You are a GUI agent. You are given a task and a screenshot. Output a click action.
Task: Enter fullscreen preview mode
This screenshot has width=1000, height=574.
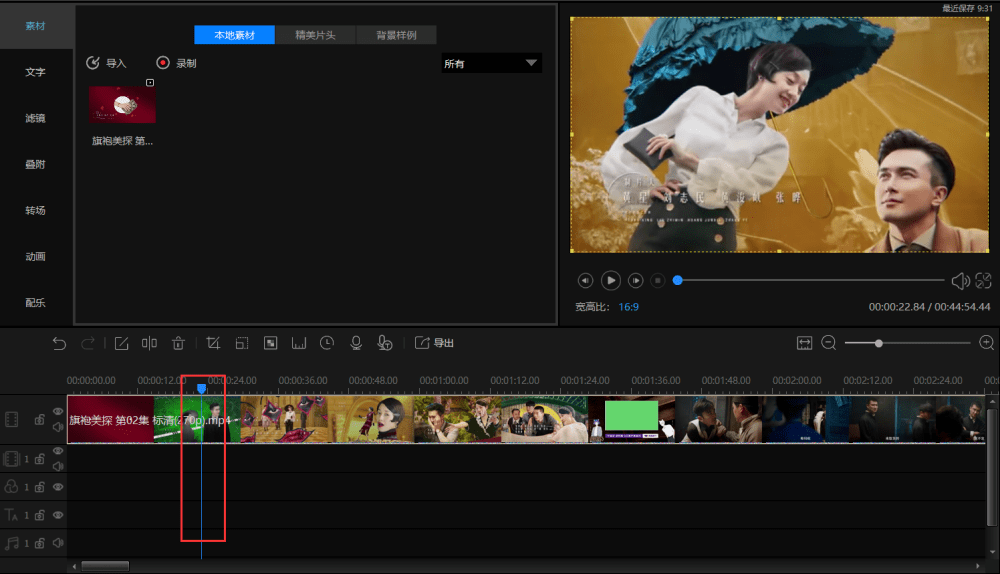(x=983, y=281)
